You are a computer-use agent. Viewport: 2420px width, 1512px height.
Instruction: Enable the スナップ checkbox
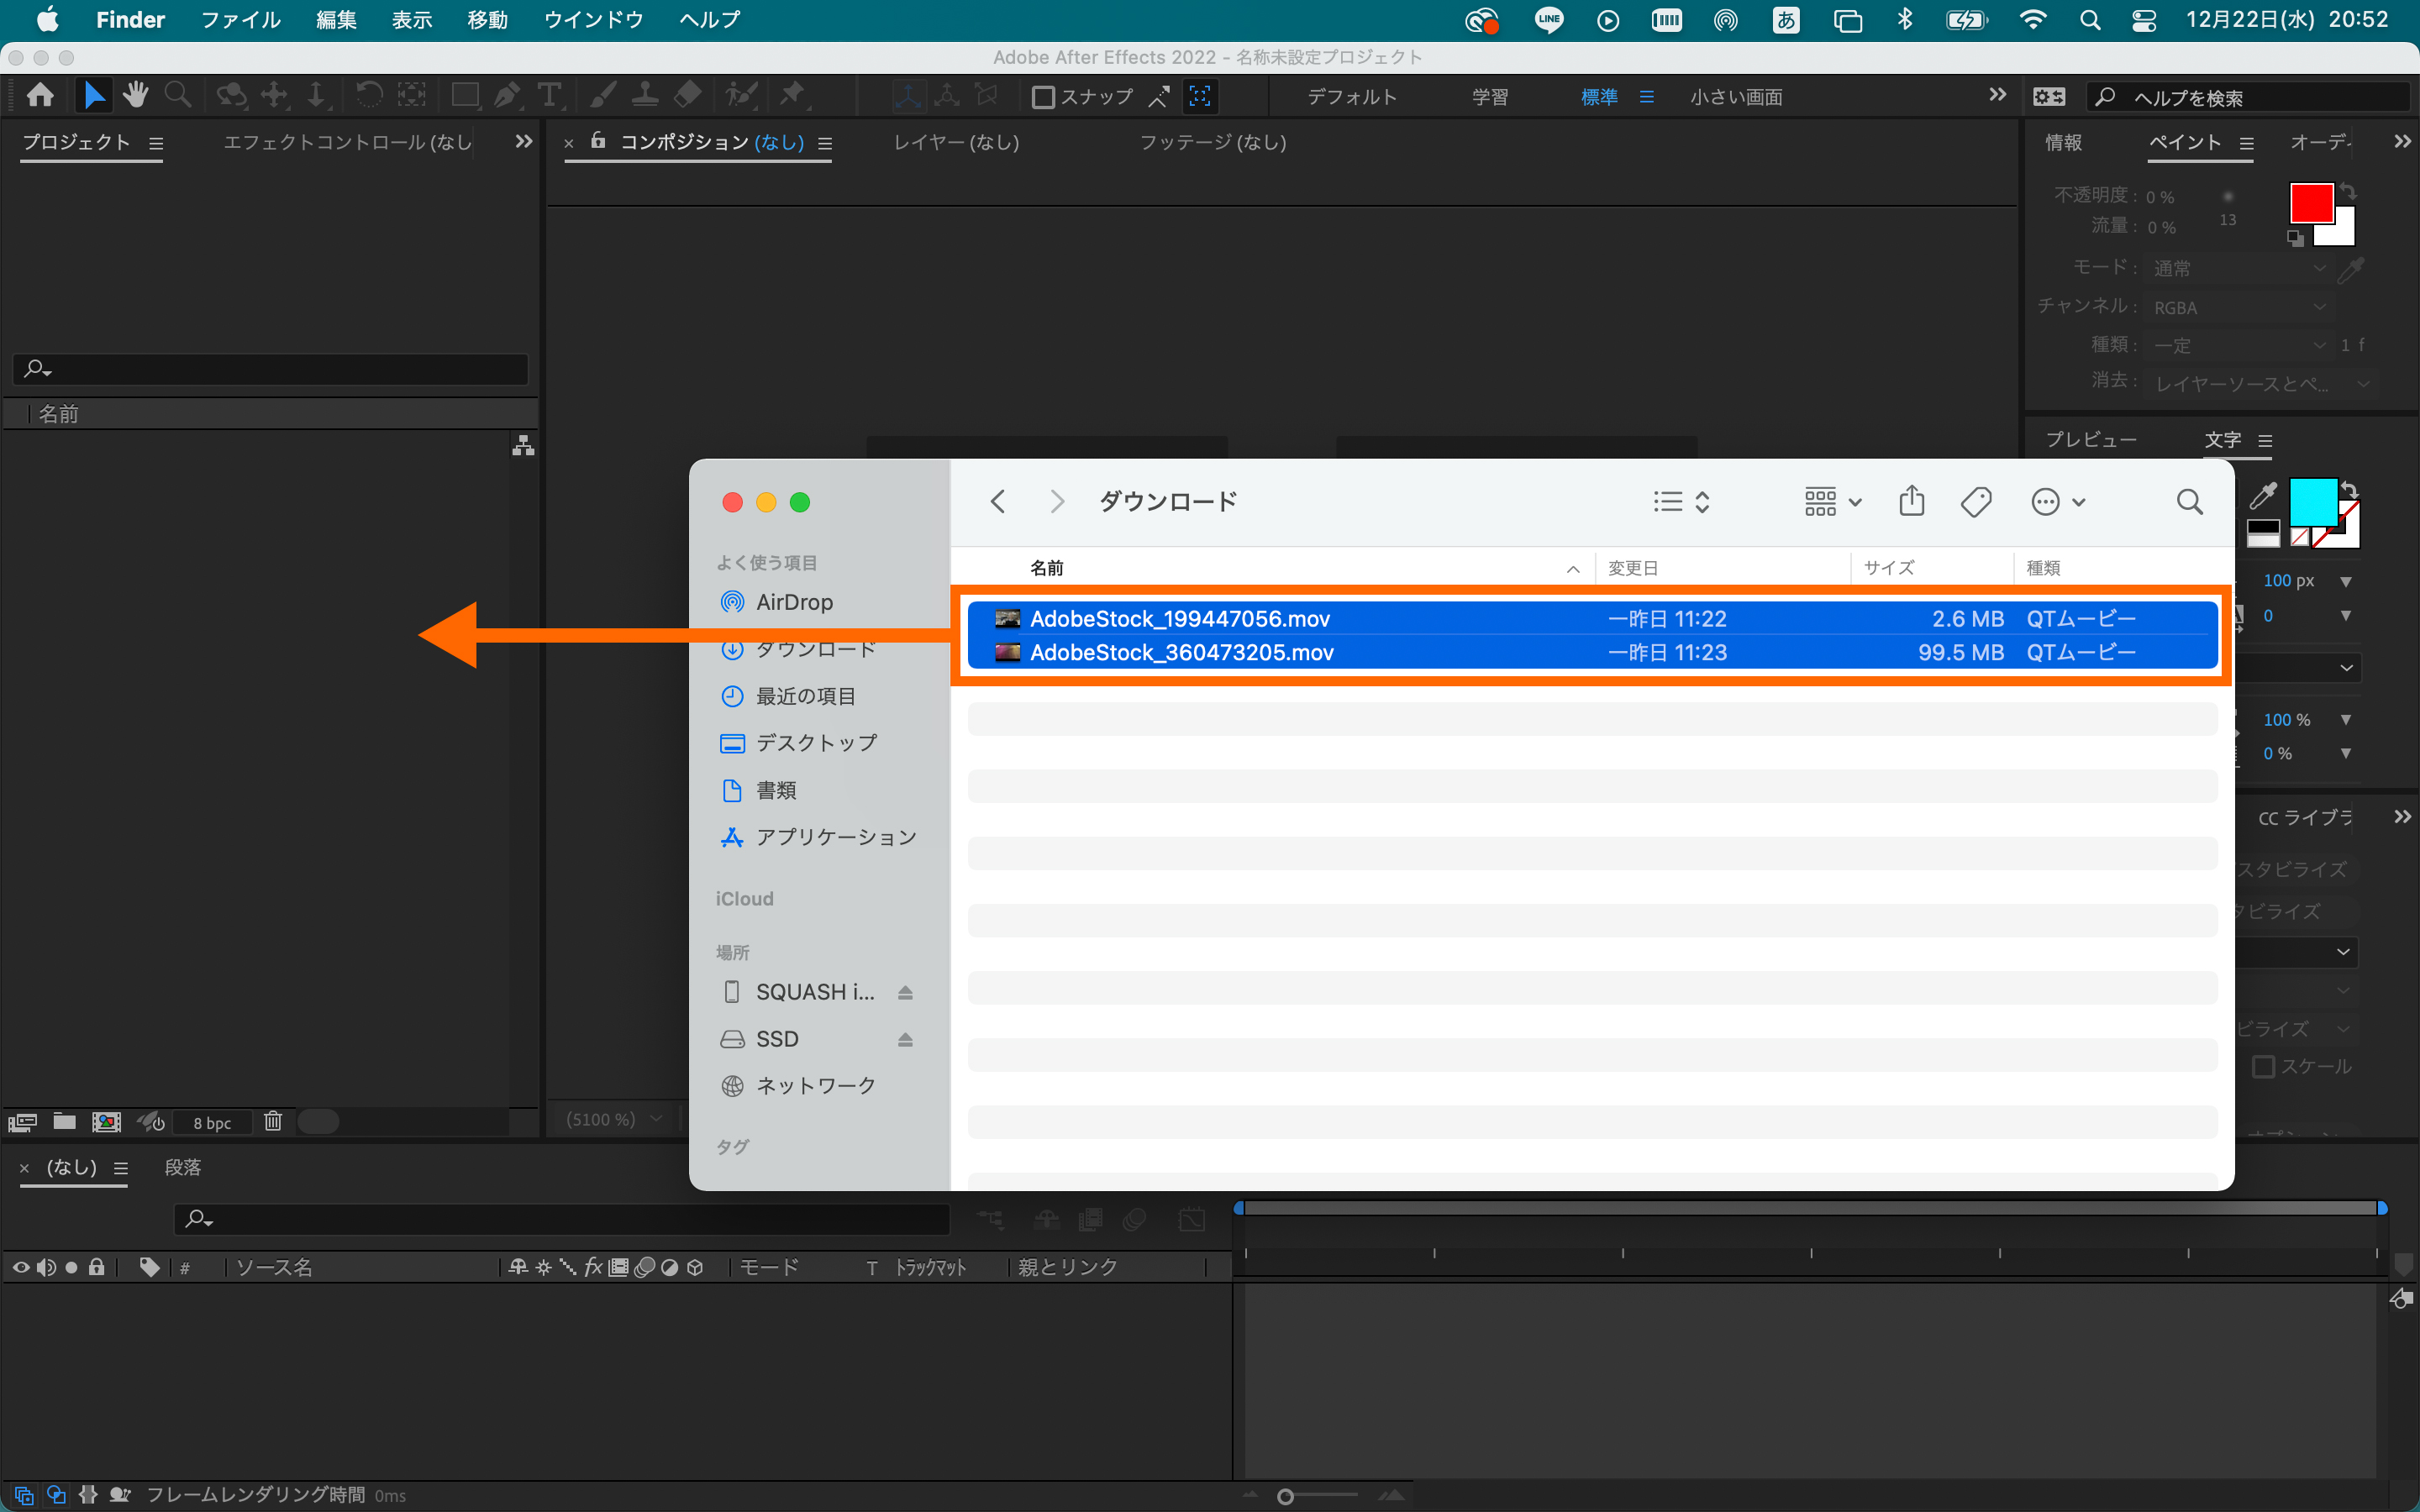pos(1043,97)
